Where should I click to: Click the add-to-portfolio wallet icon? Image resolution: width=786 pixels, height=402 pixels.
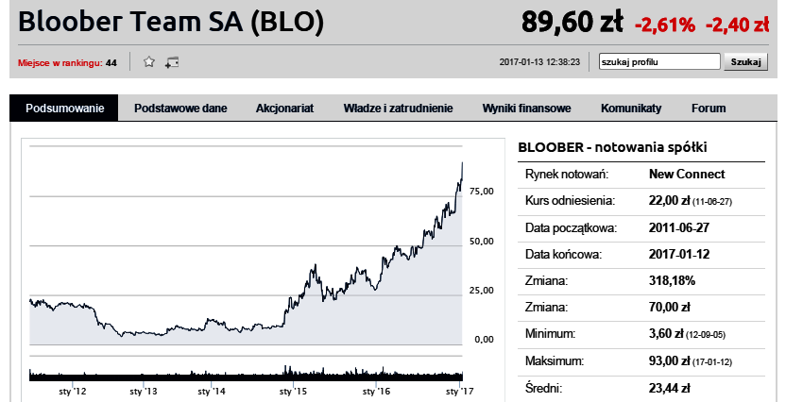(x=172, y=63)
